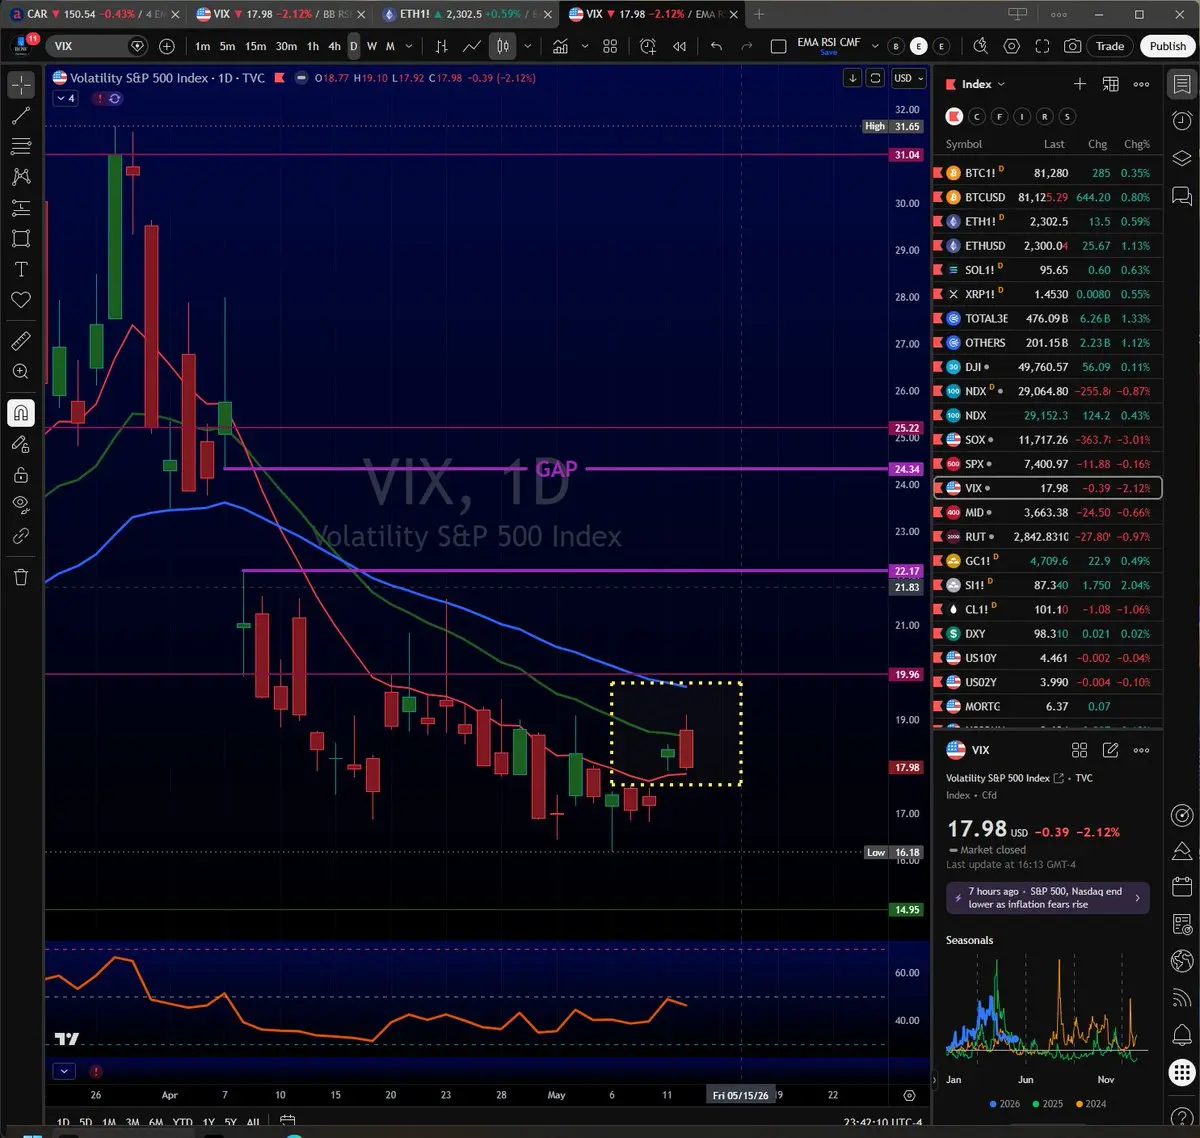The height and width of the screenshot is (1138, 1200).
Task: Enter fullscreen mode
Action: coord(1042,46)
